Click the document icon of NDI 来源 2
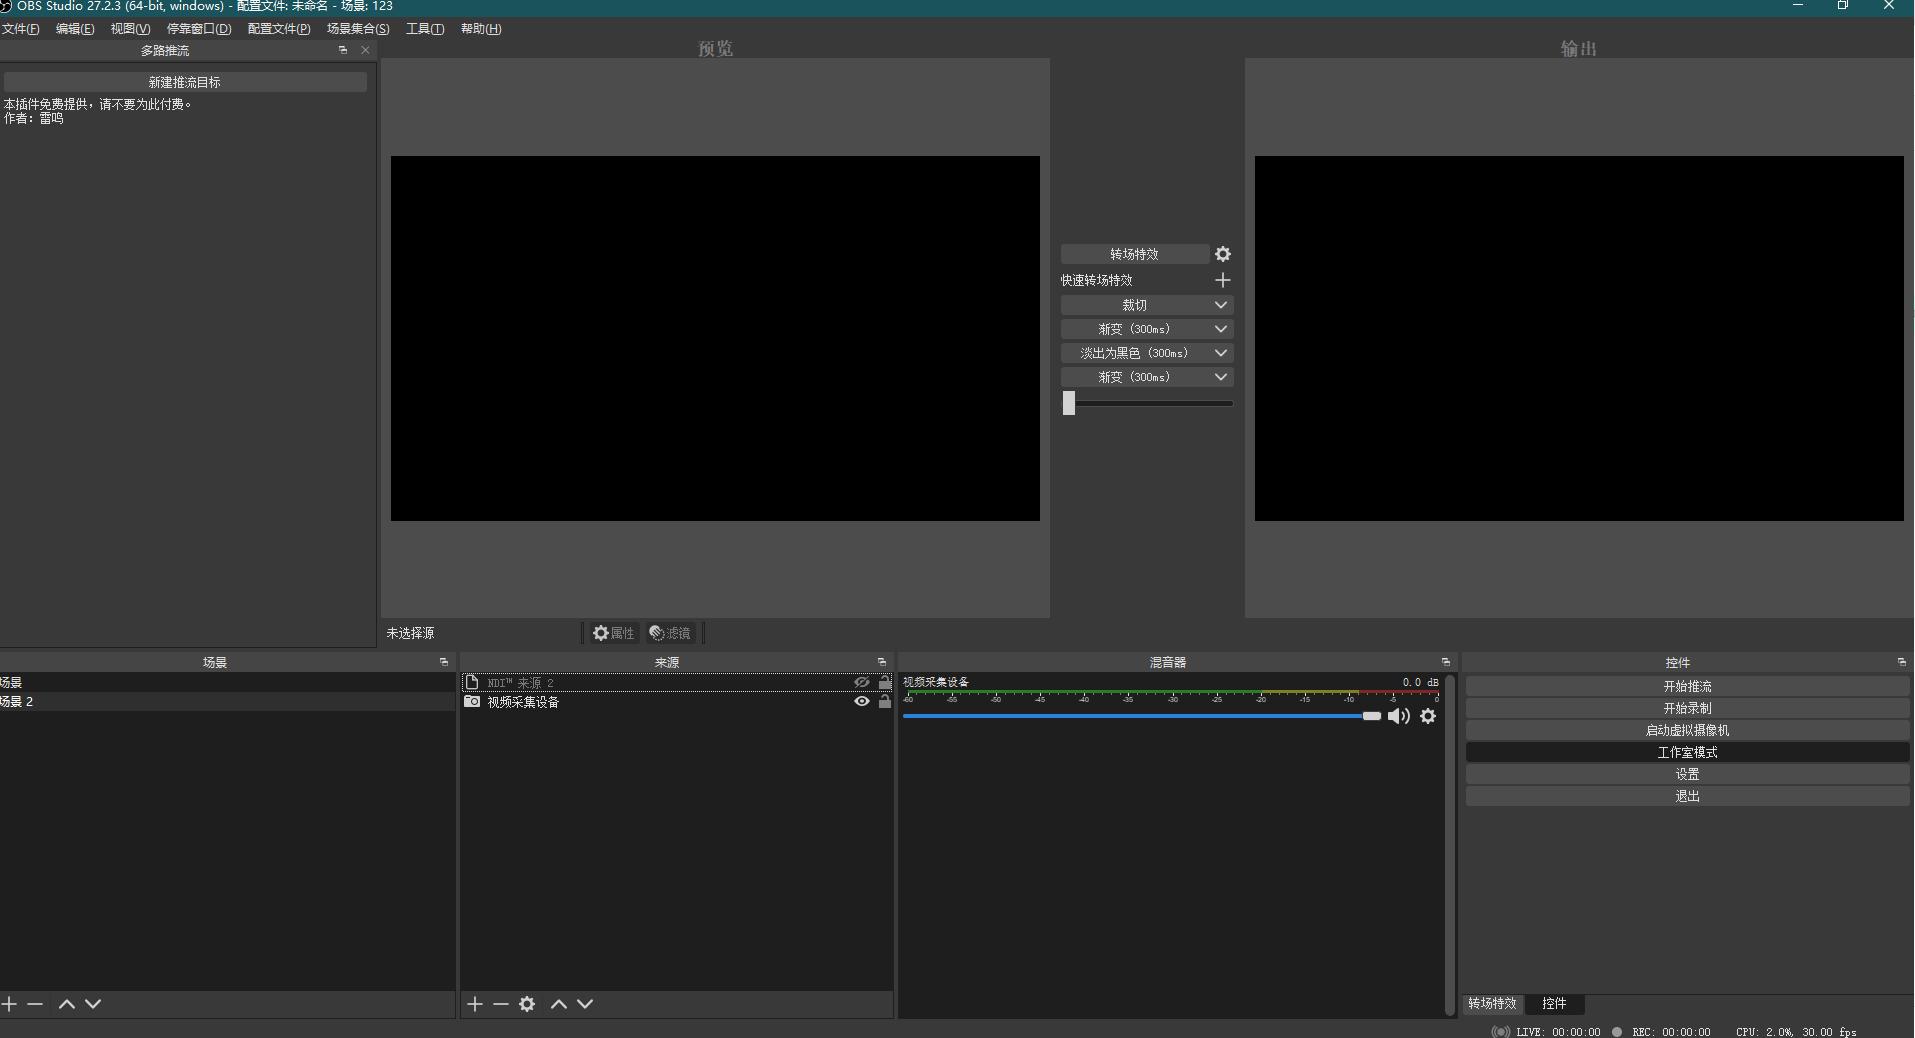The width and height of the screenshot is (1915, 1038). (x=472, y=682)
